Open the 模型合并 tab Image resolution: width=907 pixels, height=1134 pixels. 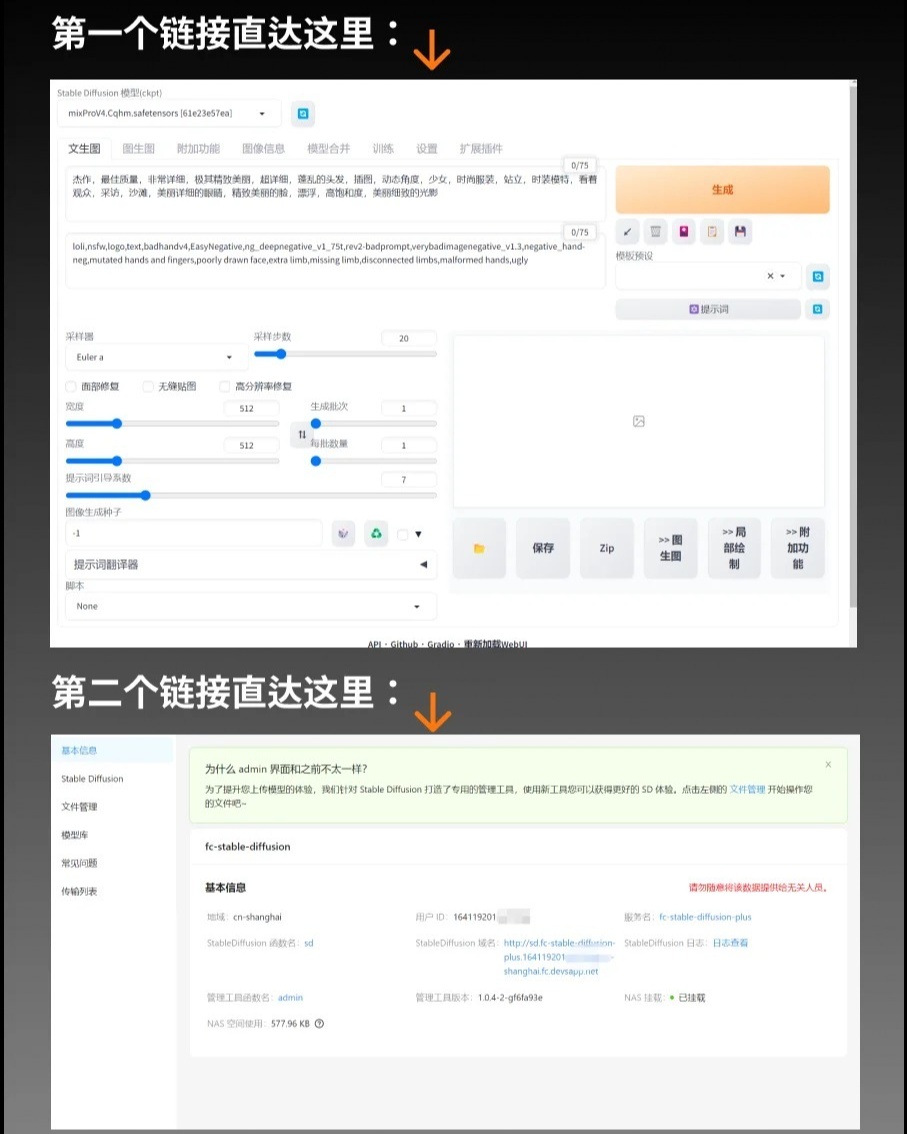point(328,148)
